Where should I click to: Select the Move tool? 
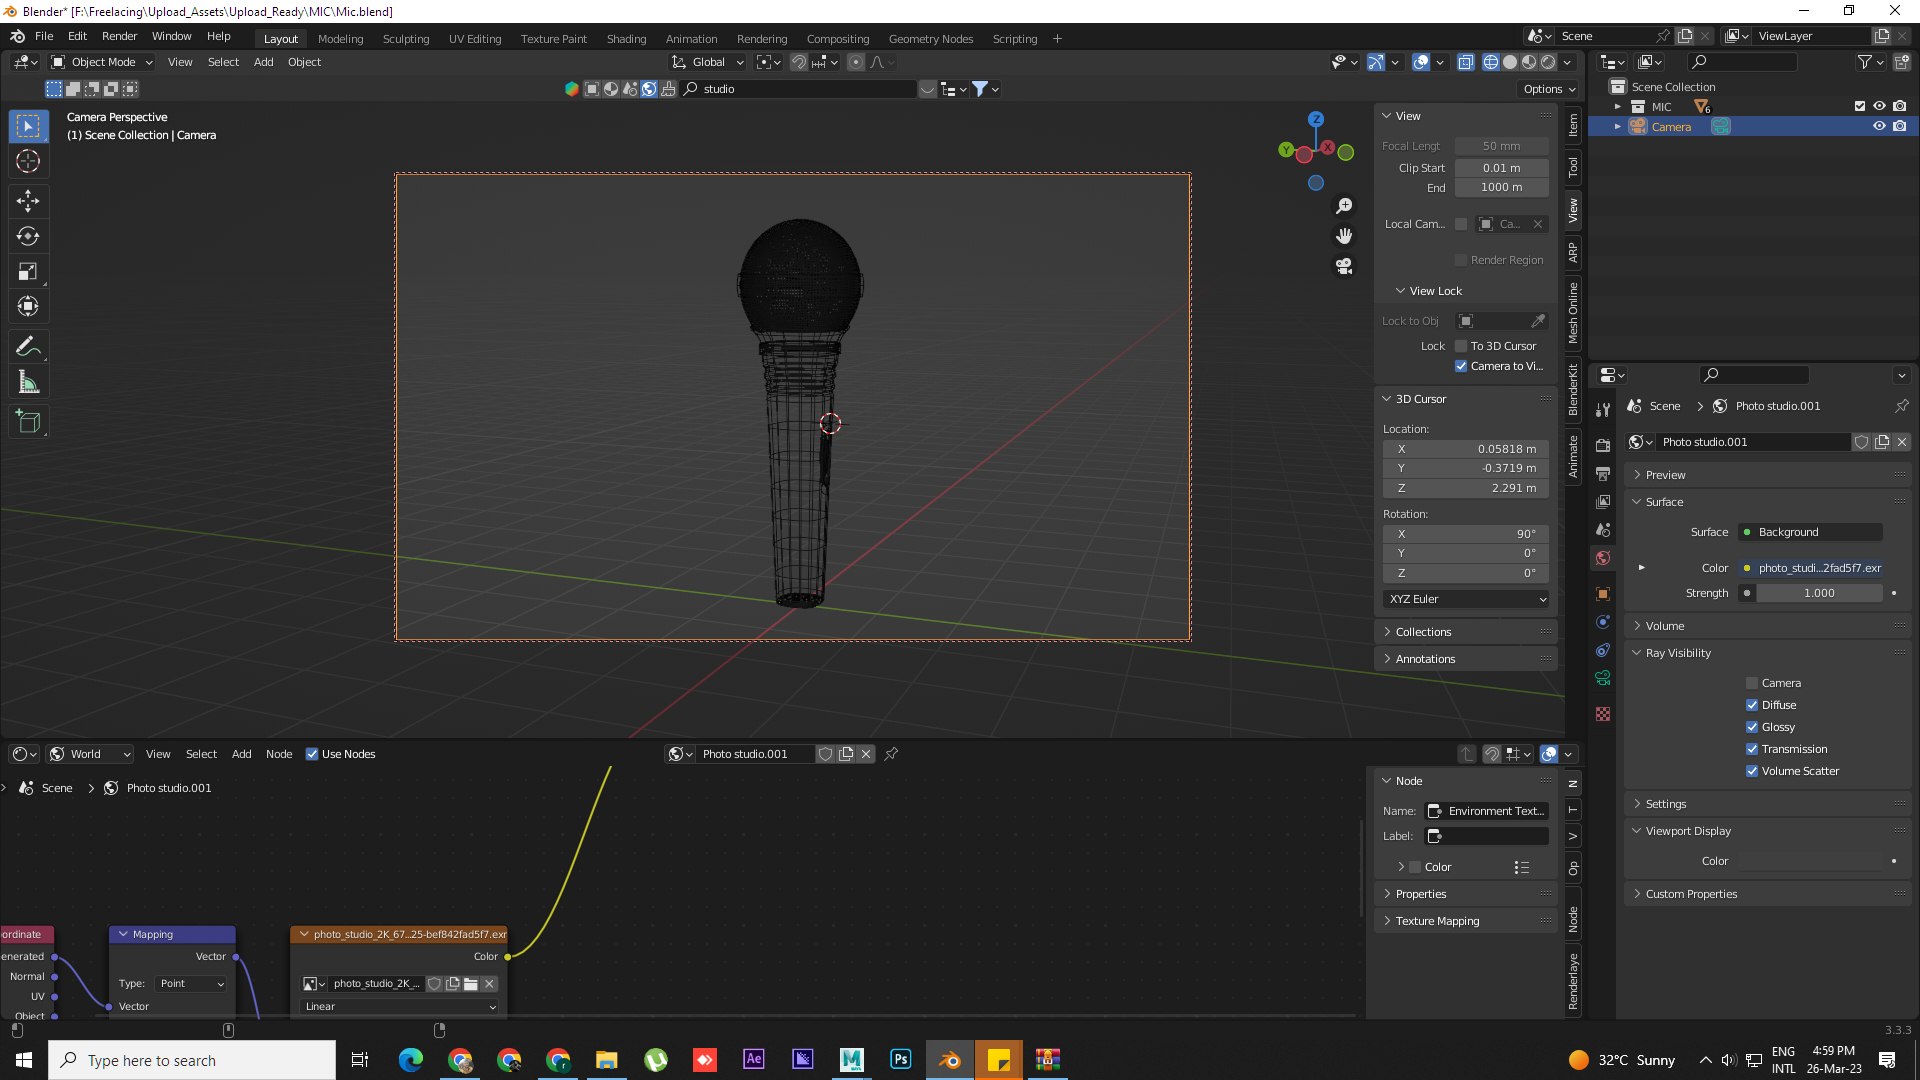click(x=28, y=201)
